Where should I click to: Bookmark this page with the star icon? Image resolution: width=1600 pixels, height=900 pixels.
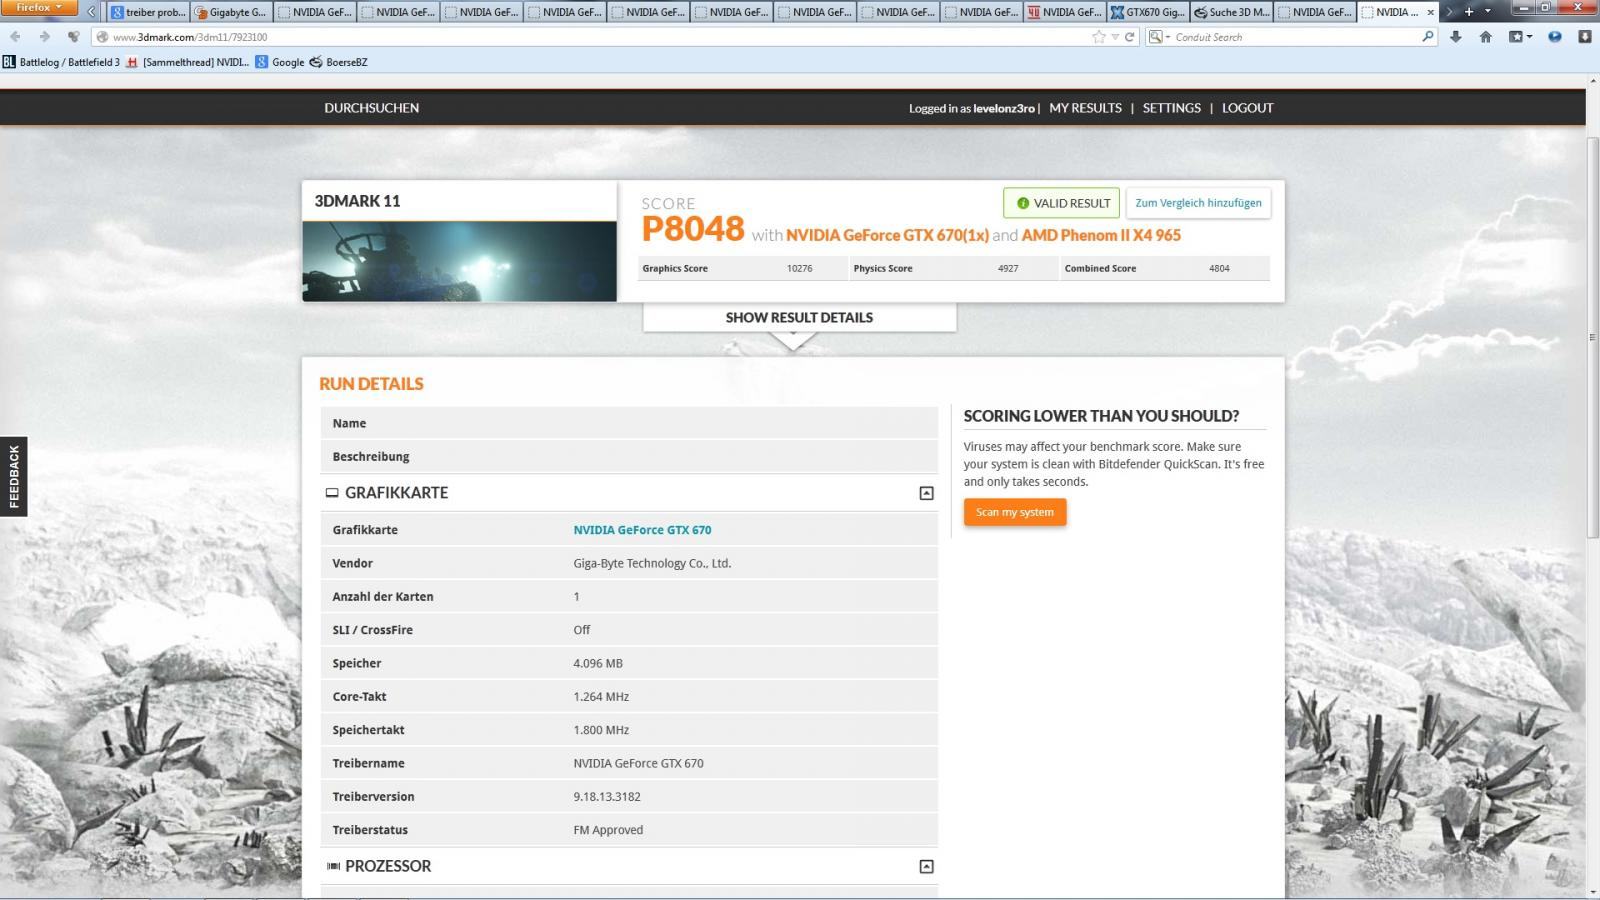pyautogui.click(x=1099, y=37)
